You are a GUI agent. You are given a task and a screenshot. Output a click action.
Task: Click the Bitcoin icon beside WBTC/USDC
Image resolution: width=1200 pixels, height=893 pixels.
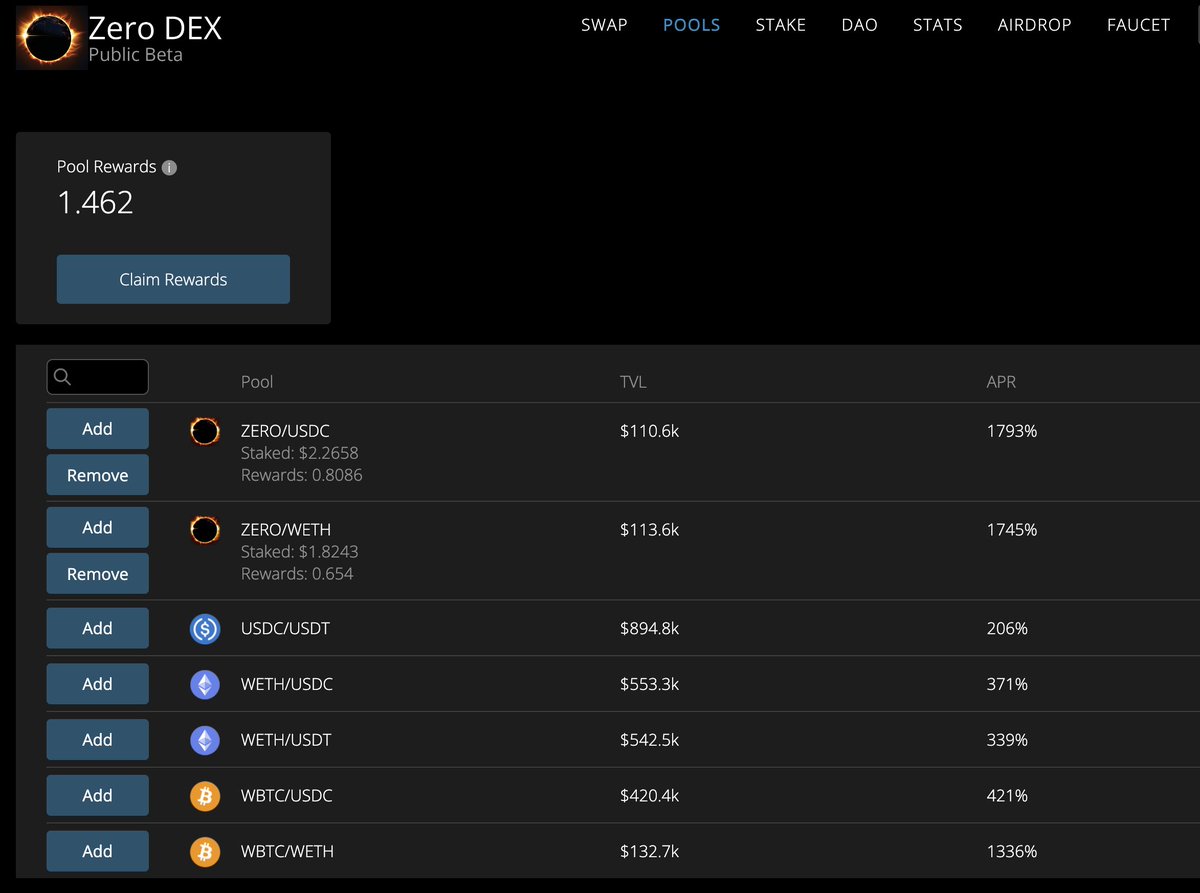pyautogui.click(x=205, y=795)
